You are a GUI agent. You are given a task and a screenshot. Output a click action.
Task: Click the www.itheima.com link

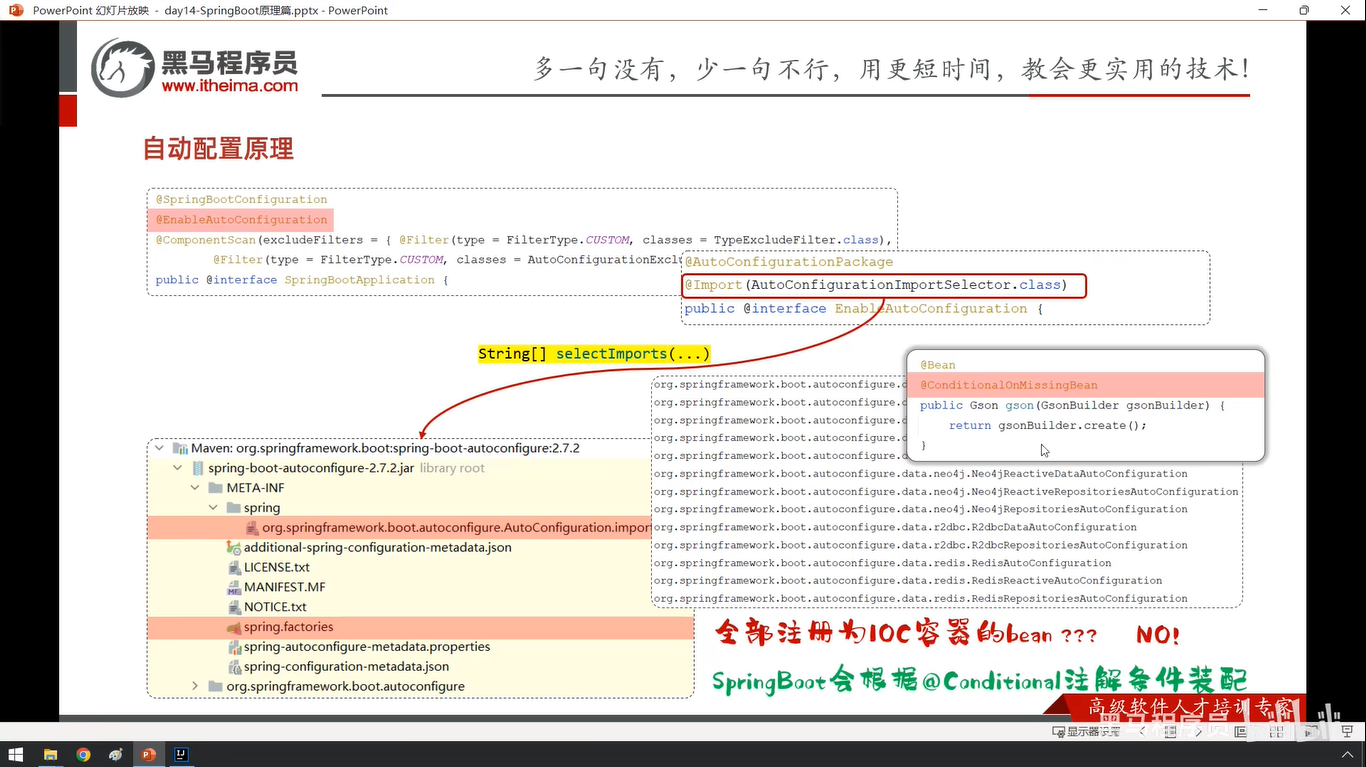click(x=229, y=86)
